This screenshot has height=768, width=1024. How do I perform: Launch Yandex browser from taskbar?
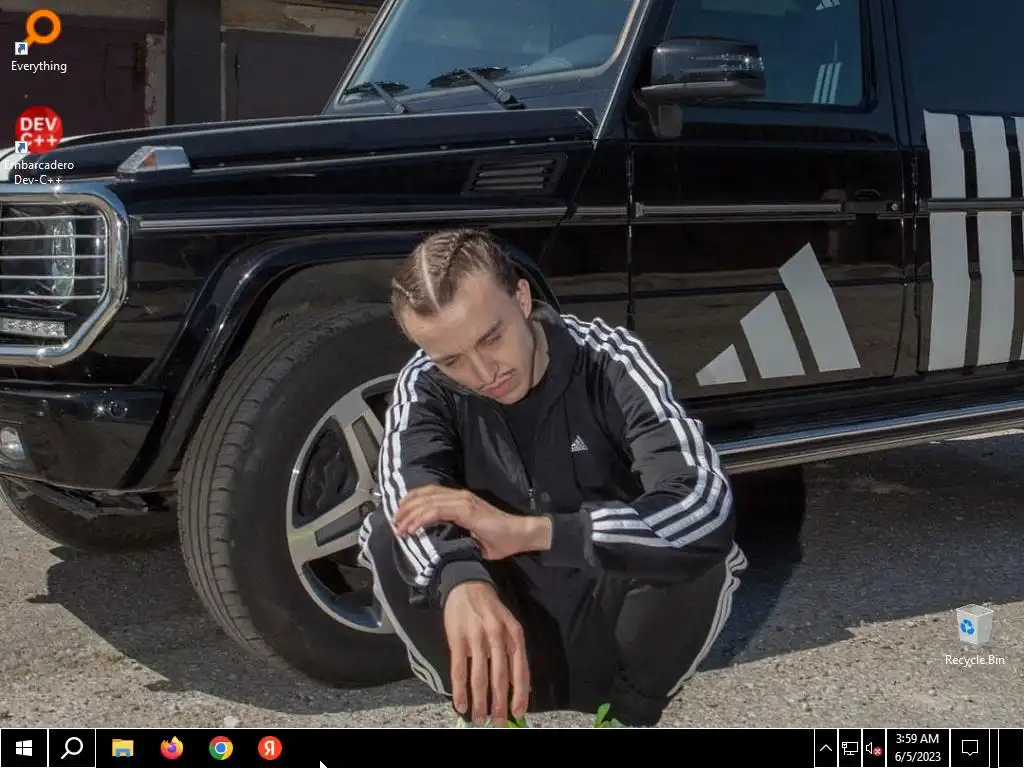click(x=270, y=748)
